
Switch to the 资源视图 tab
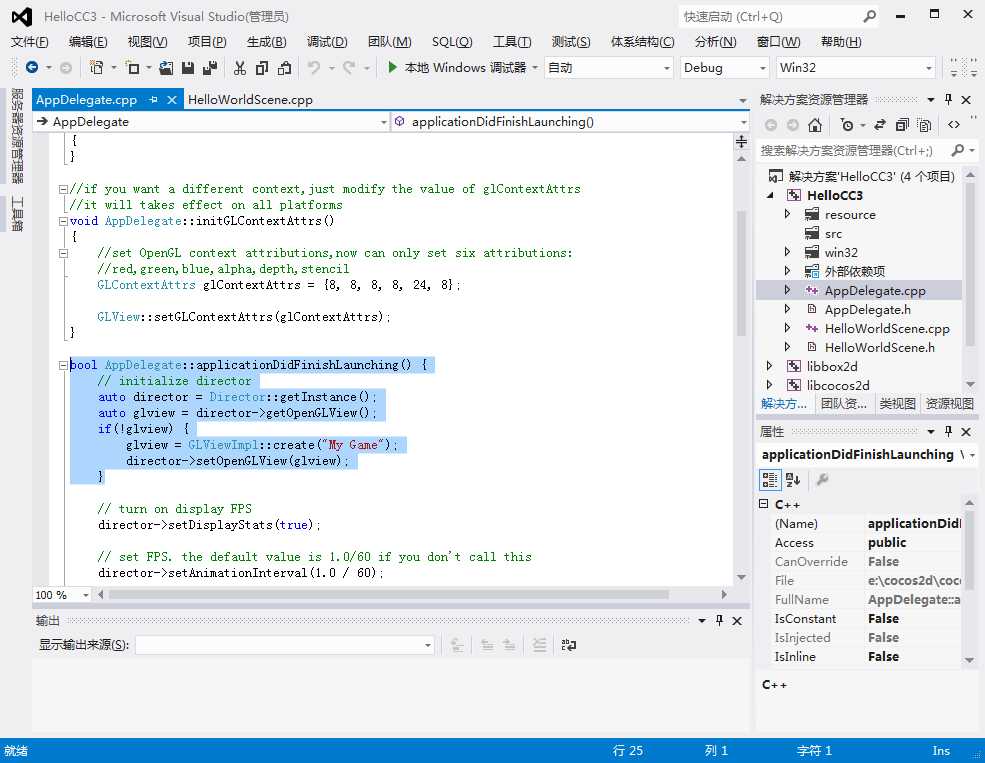(949, 404)
